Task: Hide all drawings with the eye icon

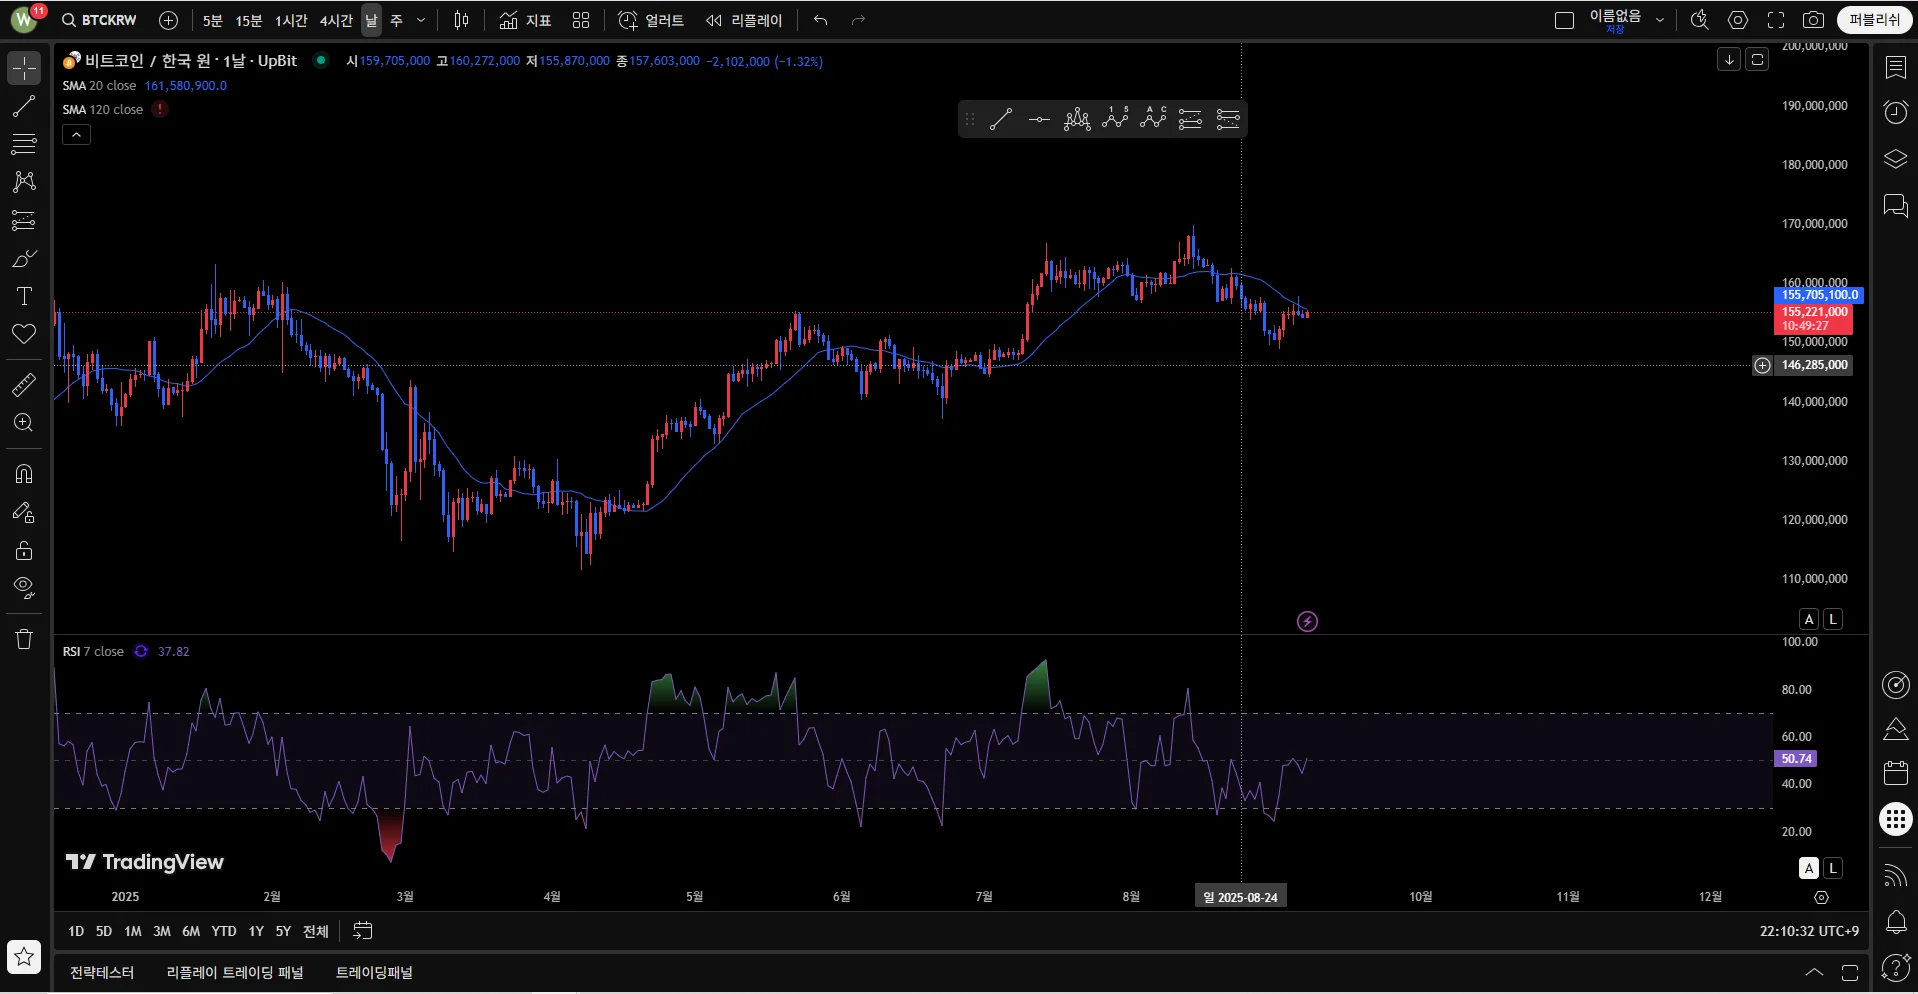Action: click(24, 588)
